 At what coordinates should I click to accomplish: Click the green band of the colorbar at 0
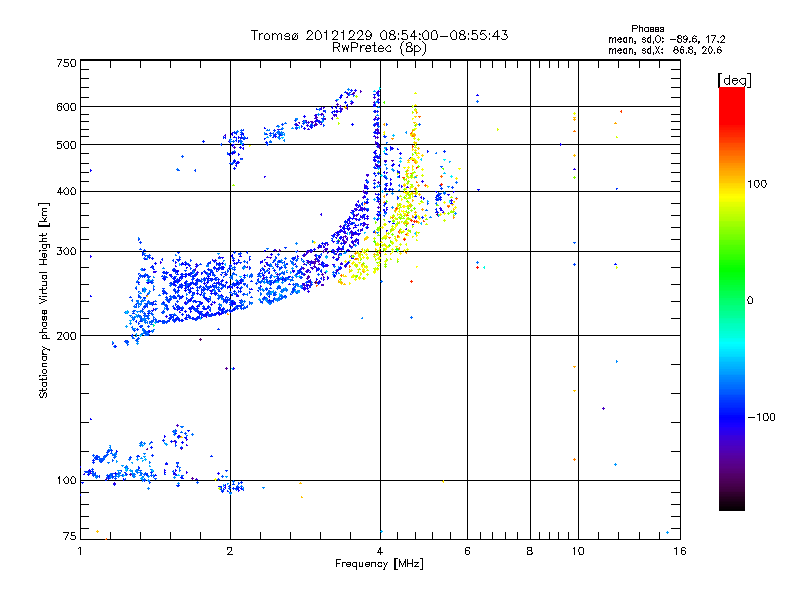click(x=732, y=298)
